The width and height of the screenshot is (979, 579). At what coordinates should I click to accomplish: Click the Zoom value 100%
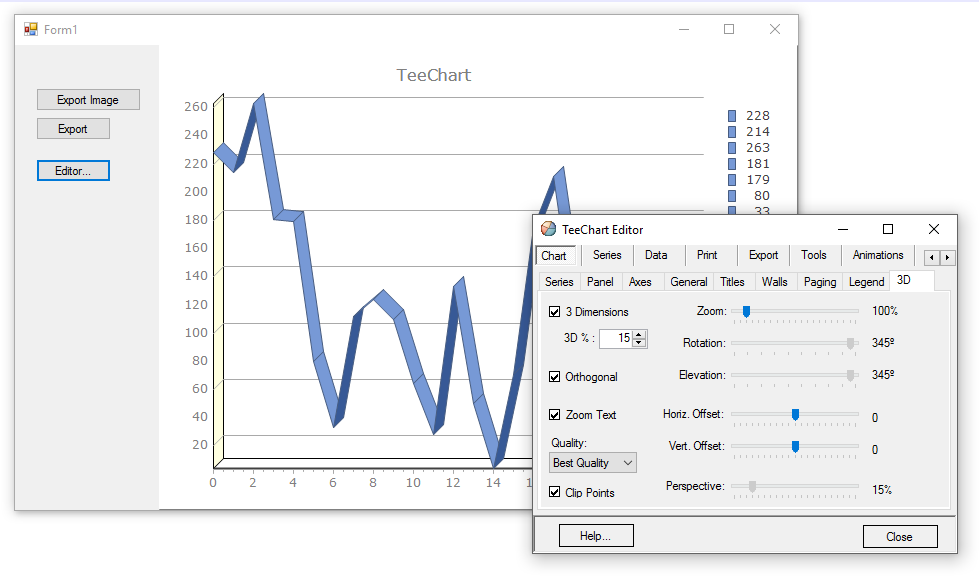pyautogui.click(x=885, y=310)
